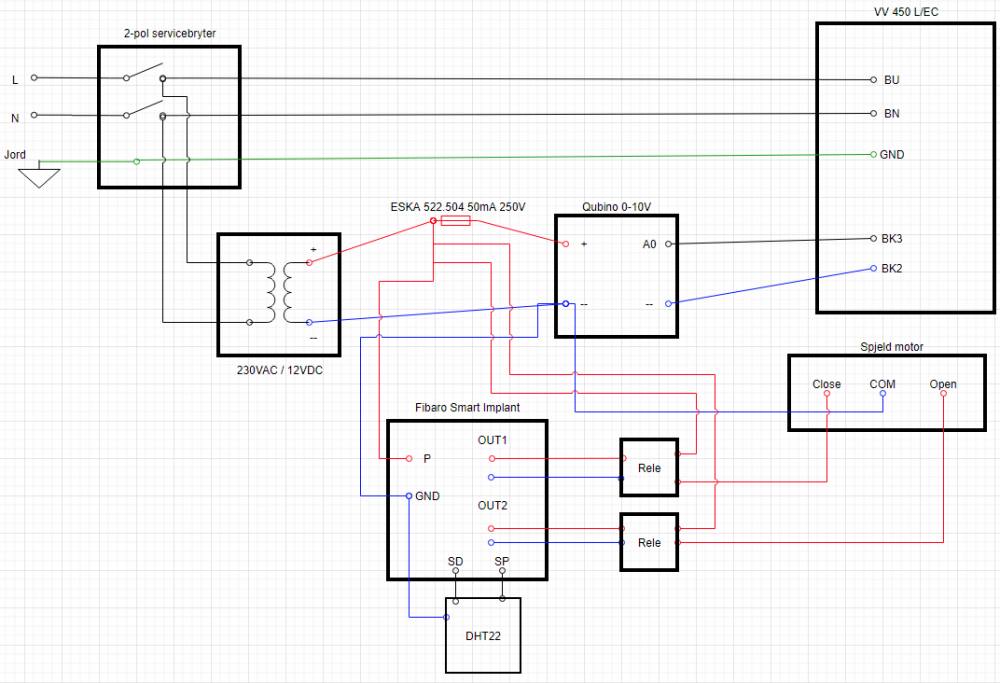The width and height of the screenshot is (1000, 683).
Task: Click the COM terminal on Spjeld motor
Action: (x=882, y=393)
